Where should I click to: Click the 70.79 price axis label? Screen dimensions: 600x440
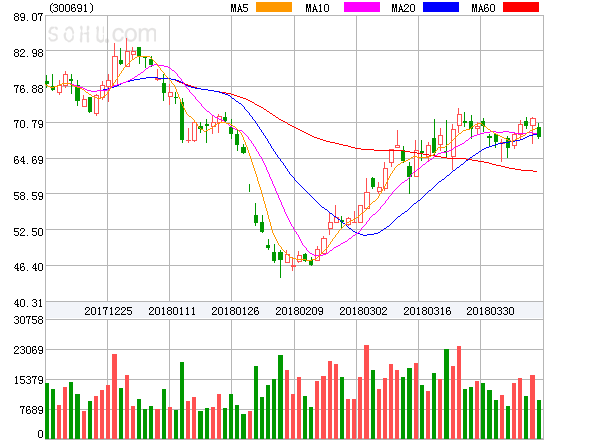pos(28,124)
